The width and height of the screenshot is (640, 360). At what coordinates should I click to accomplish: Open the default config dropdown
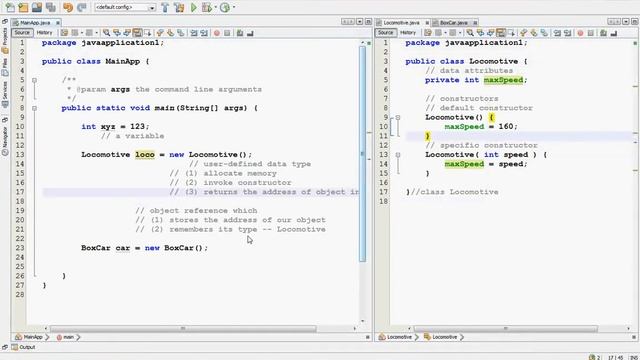tap(125, 7)
